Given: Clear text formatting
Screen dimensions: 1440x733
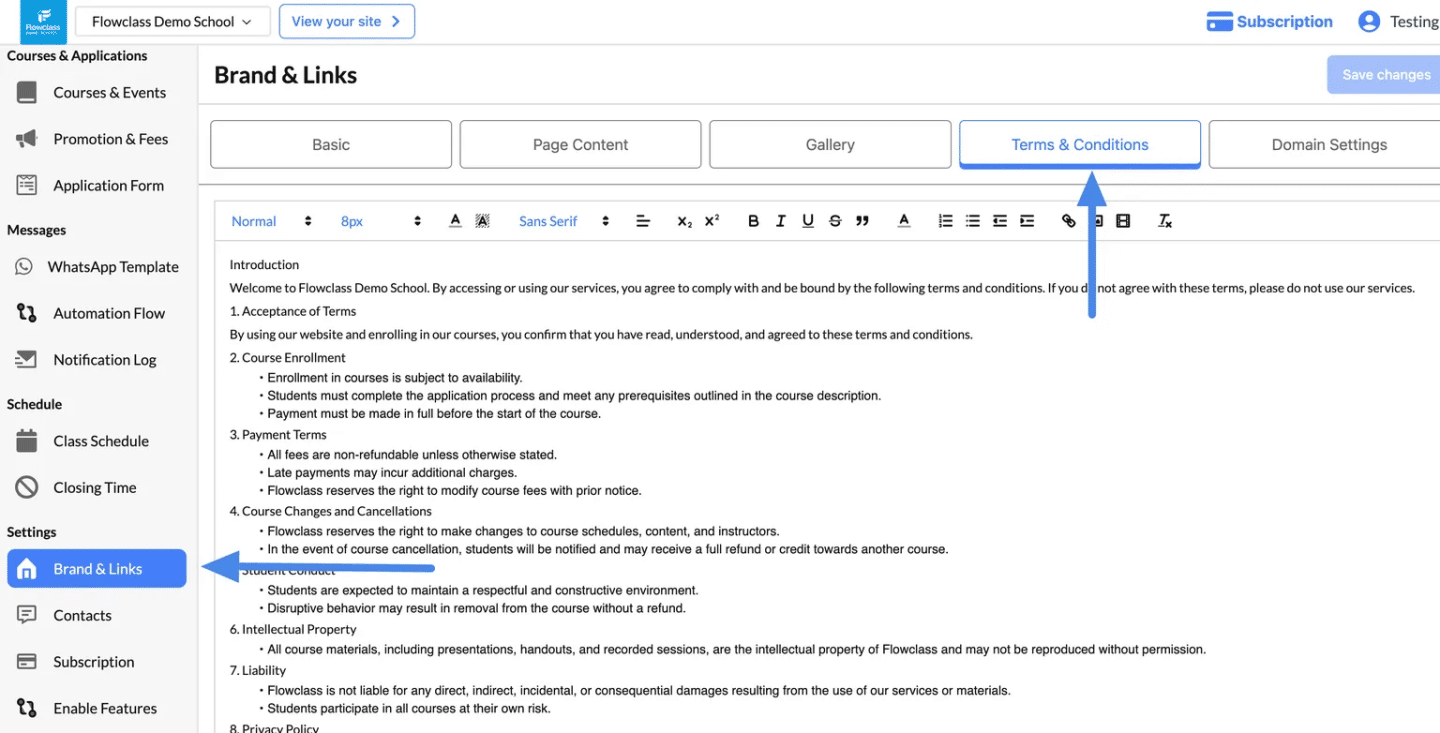Looking at the screenshot, I should [x=1165, y=221].
